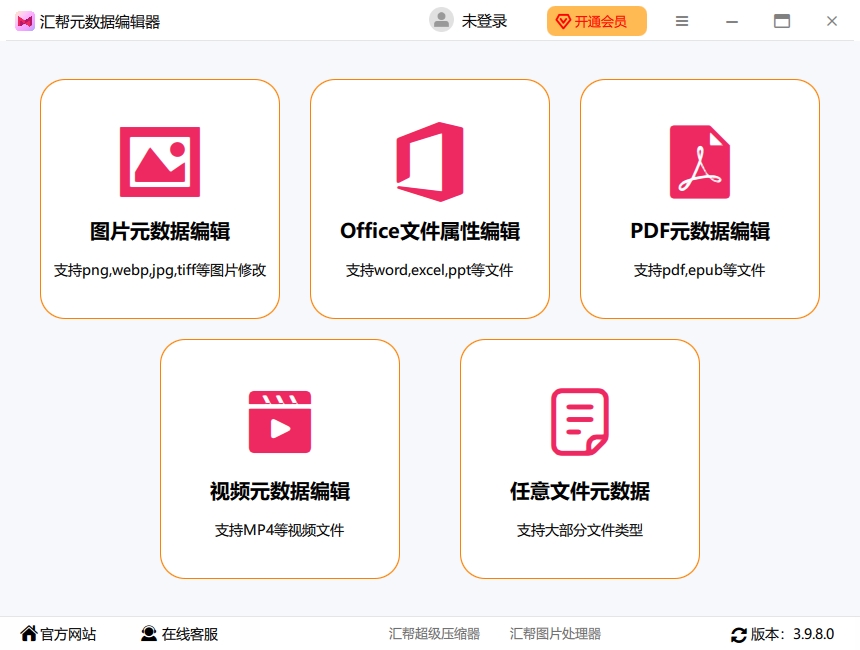Select the 图片元数据编辑 title
This screenshot has height=650, width=860.
tap(160, 231)
